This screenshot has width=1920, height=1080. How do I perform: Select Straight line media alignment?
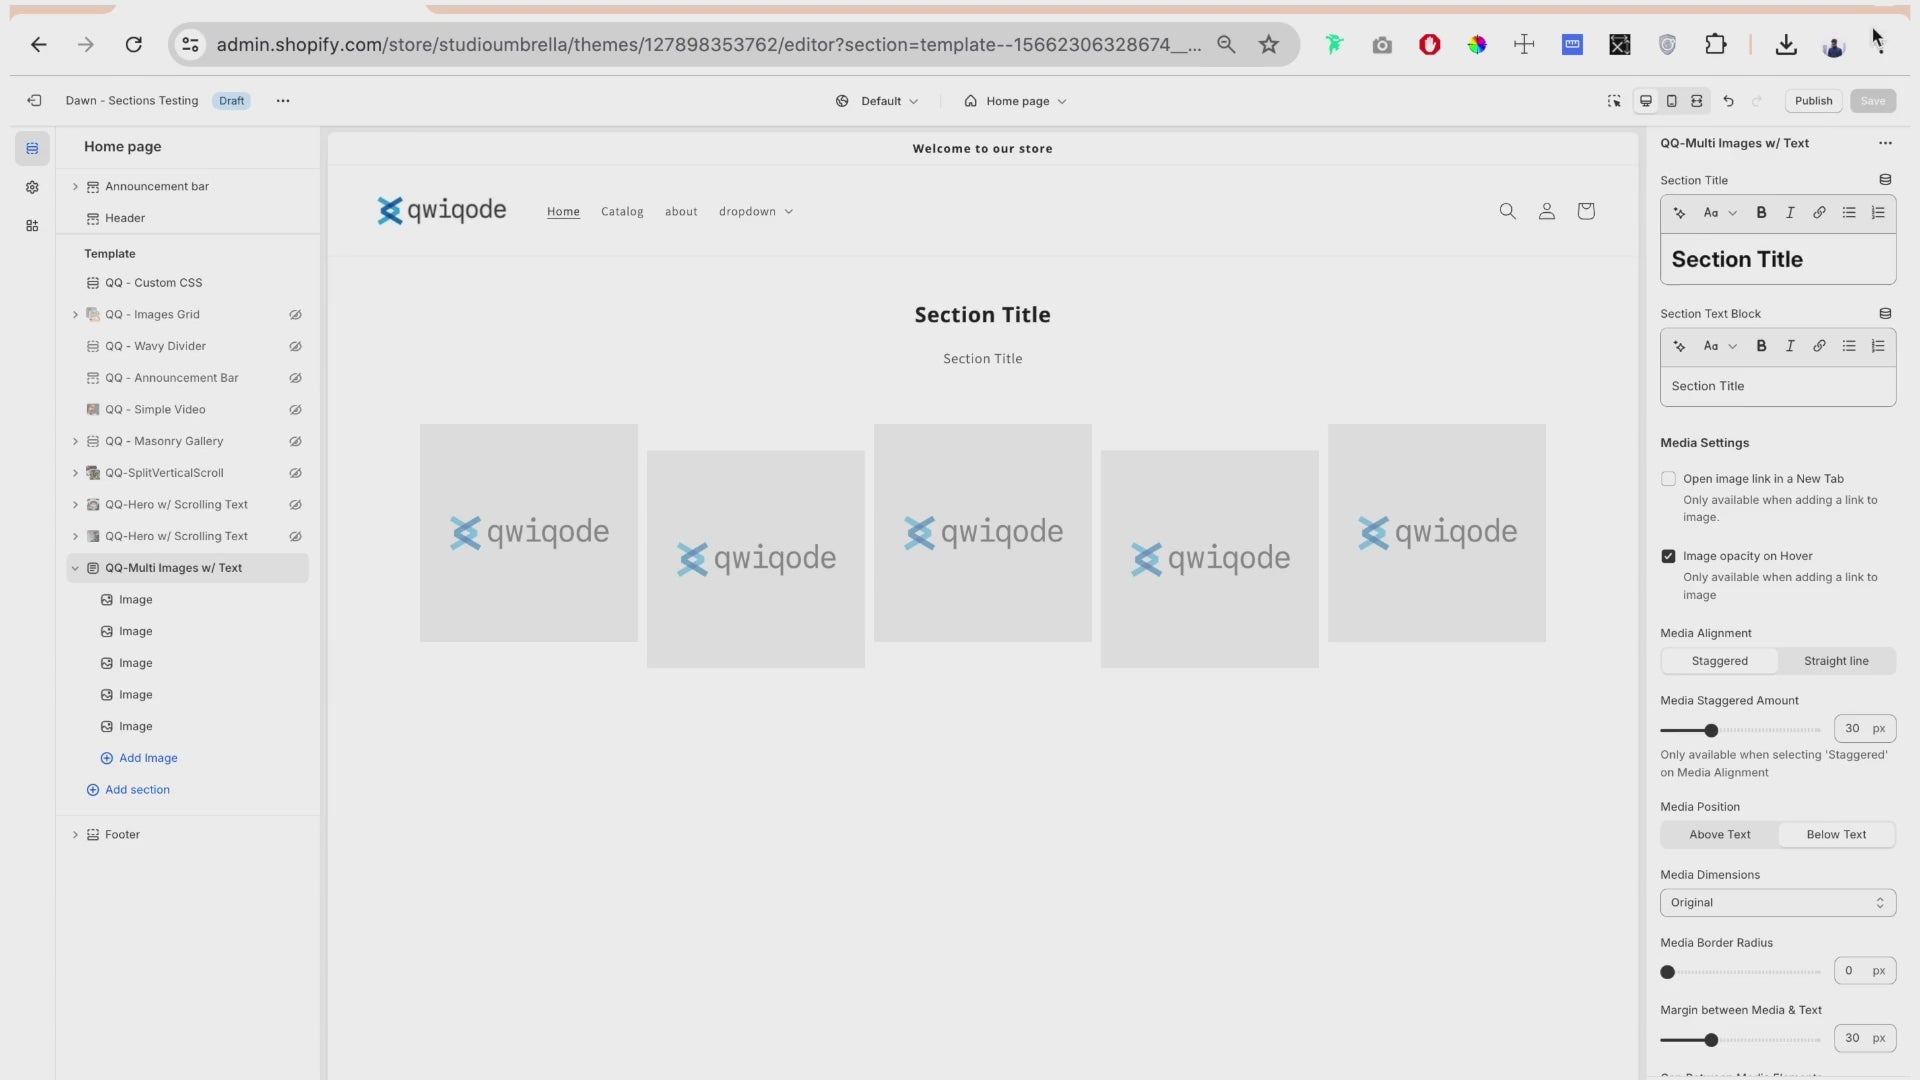click(x=1835, y=661)
